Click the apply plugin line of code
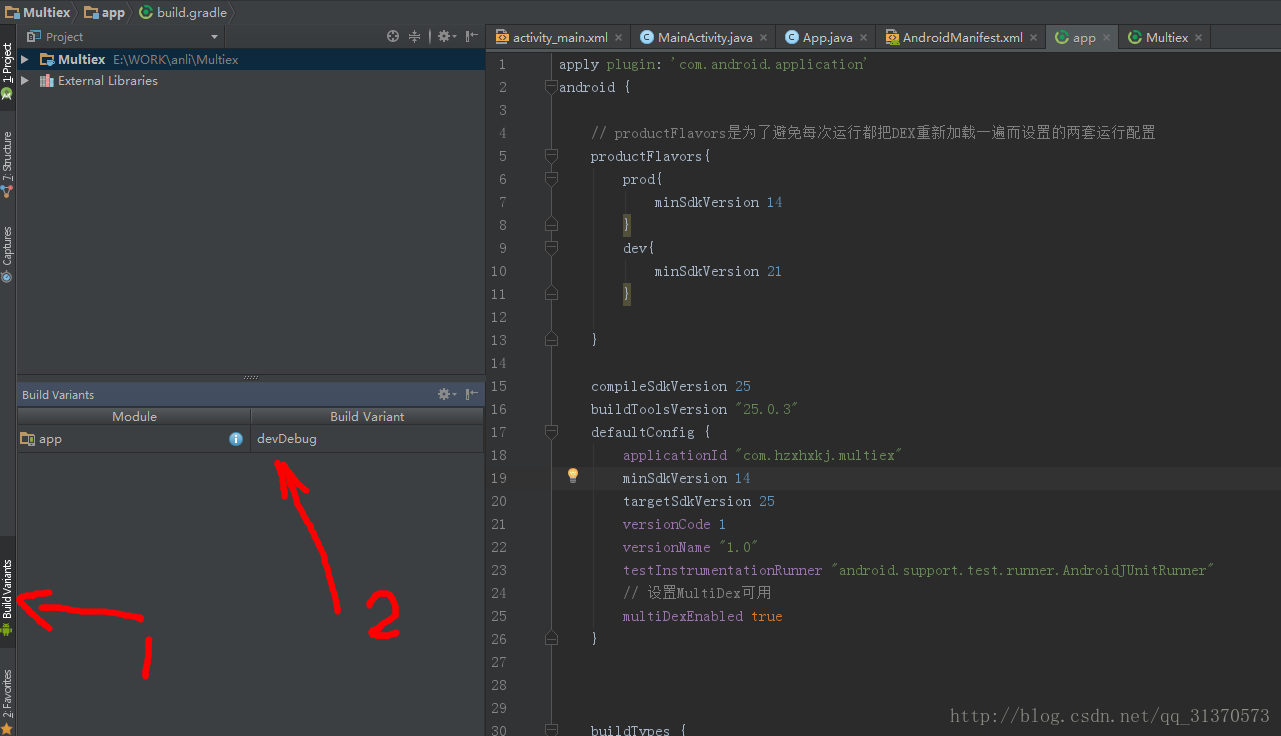The height and width of the screenshot is (736, 1281). point(713,64)
